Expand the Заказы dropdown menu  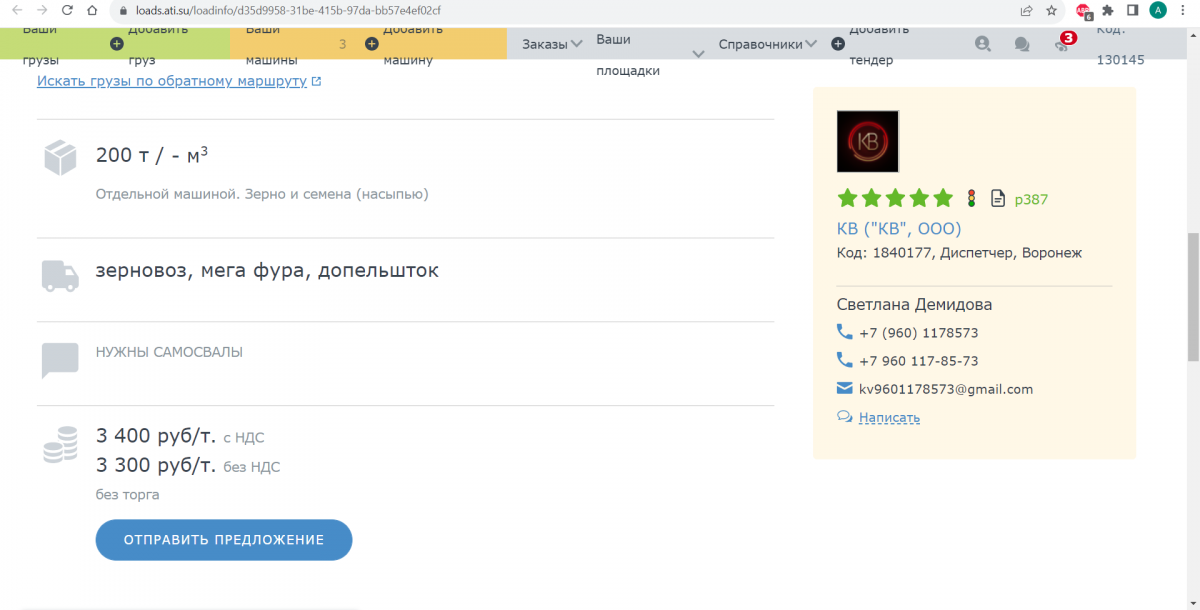(552, 44)
